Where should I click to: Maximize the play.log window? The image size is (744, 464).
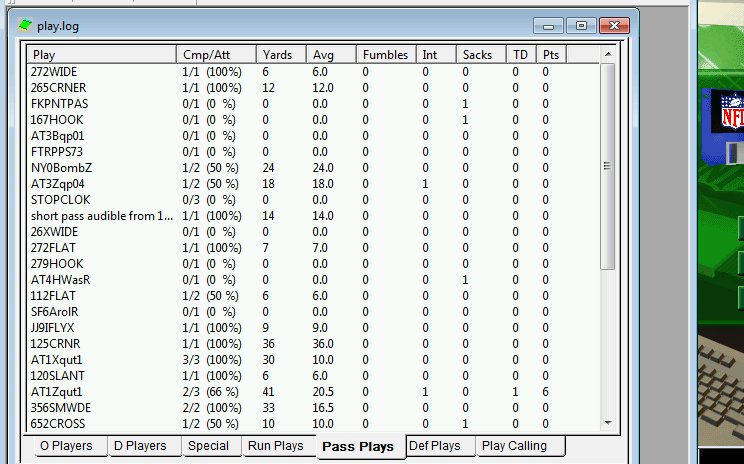coord(581,25)
